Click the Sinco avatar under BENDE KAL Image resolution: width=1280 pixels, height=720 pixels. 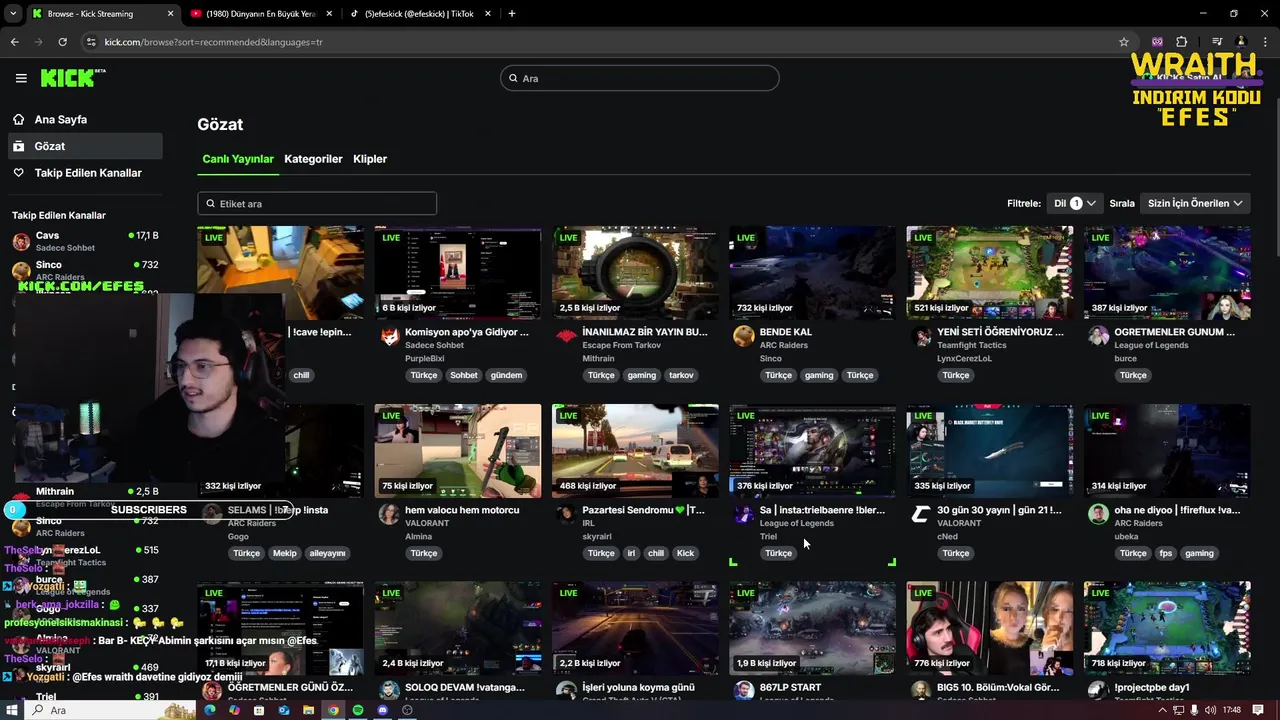click(x=744, y=337)
